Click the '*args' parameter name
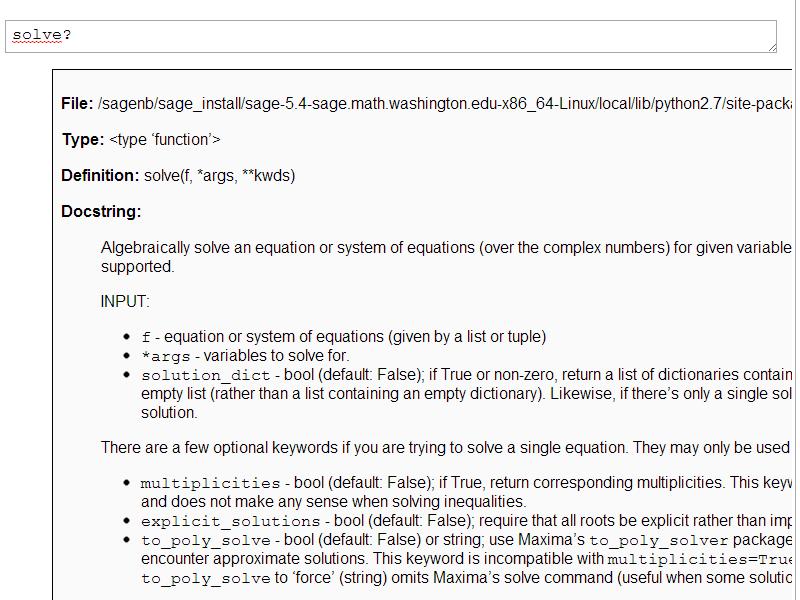 [x=160, y=356]
